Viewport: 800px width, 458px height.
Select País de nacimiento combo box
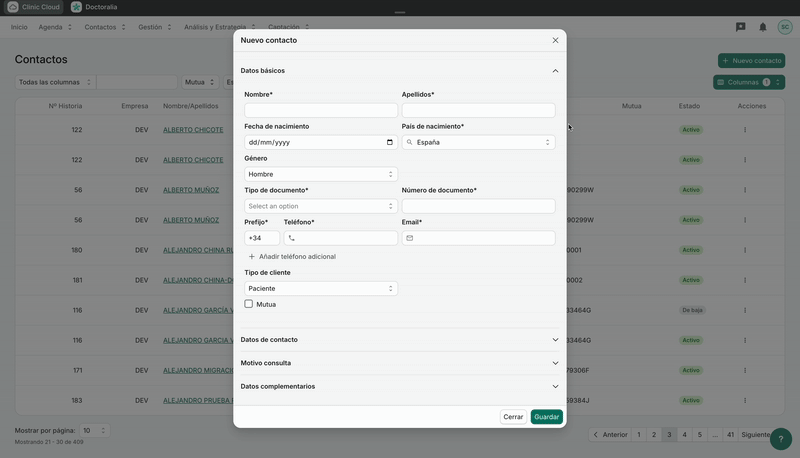478,142
